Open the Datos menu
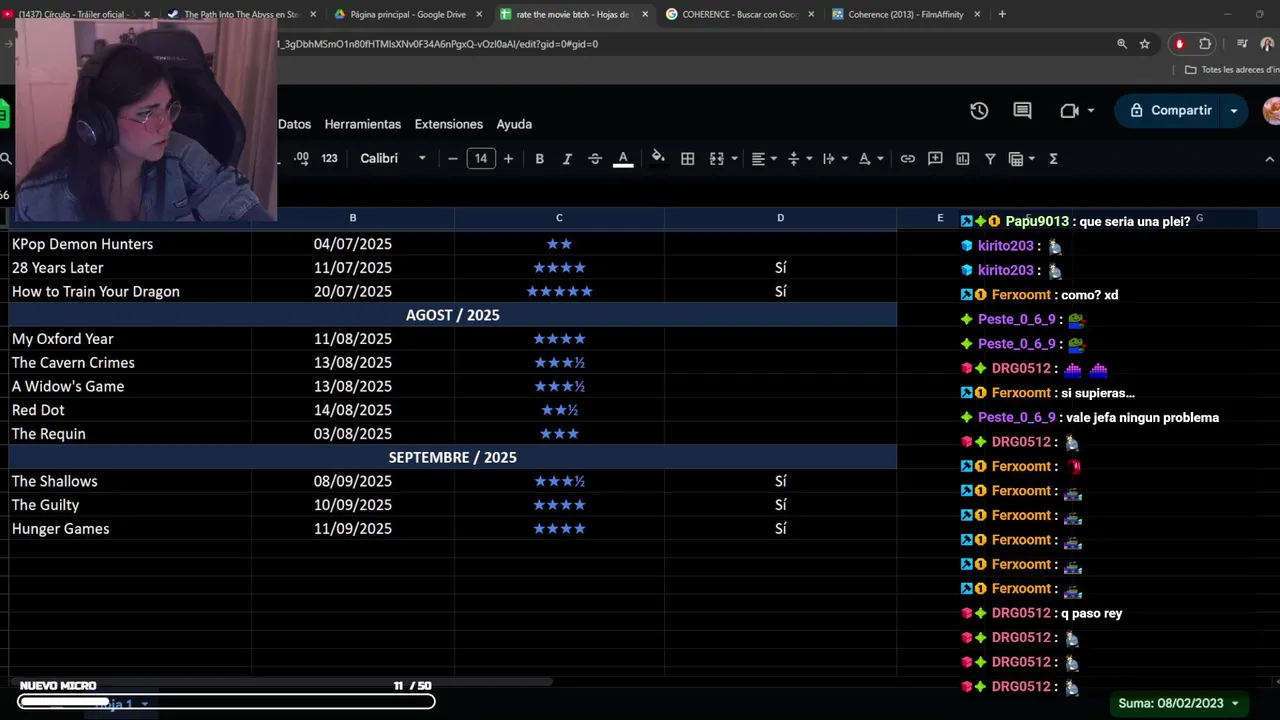Screen dimensions: 1280x720 click(294, 124)
